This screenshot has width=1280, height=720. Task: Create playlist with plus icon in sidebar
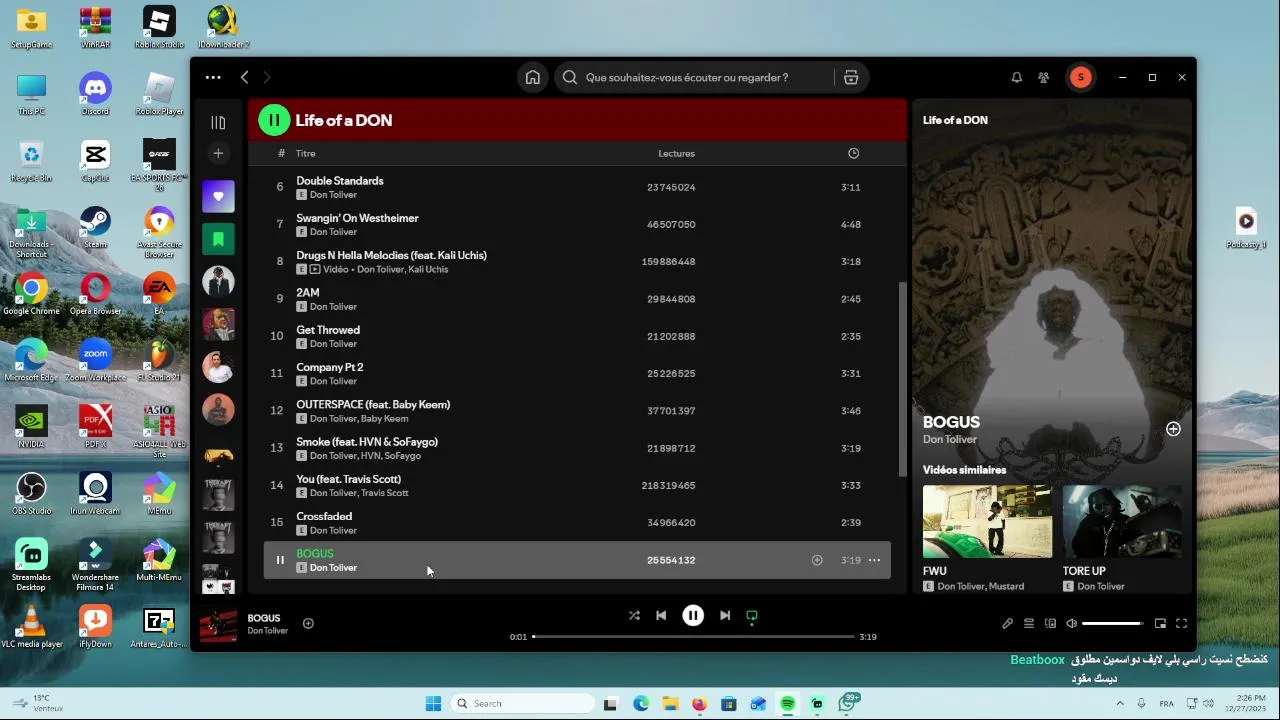click(x=218, y=153)
